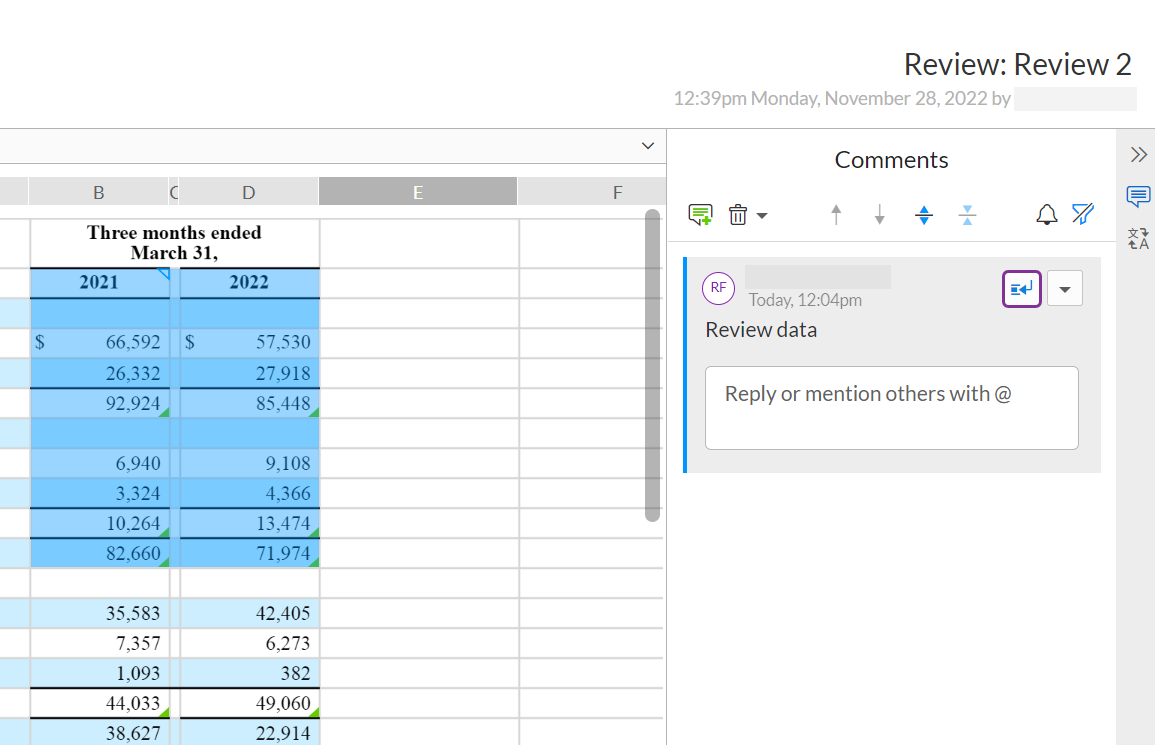Clear the comment filter
The height and width of the screenshot is (745, 1155).
1083,214
